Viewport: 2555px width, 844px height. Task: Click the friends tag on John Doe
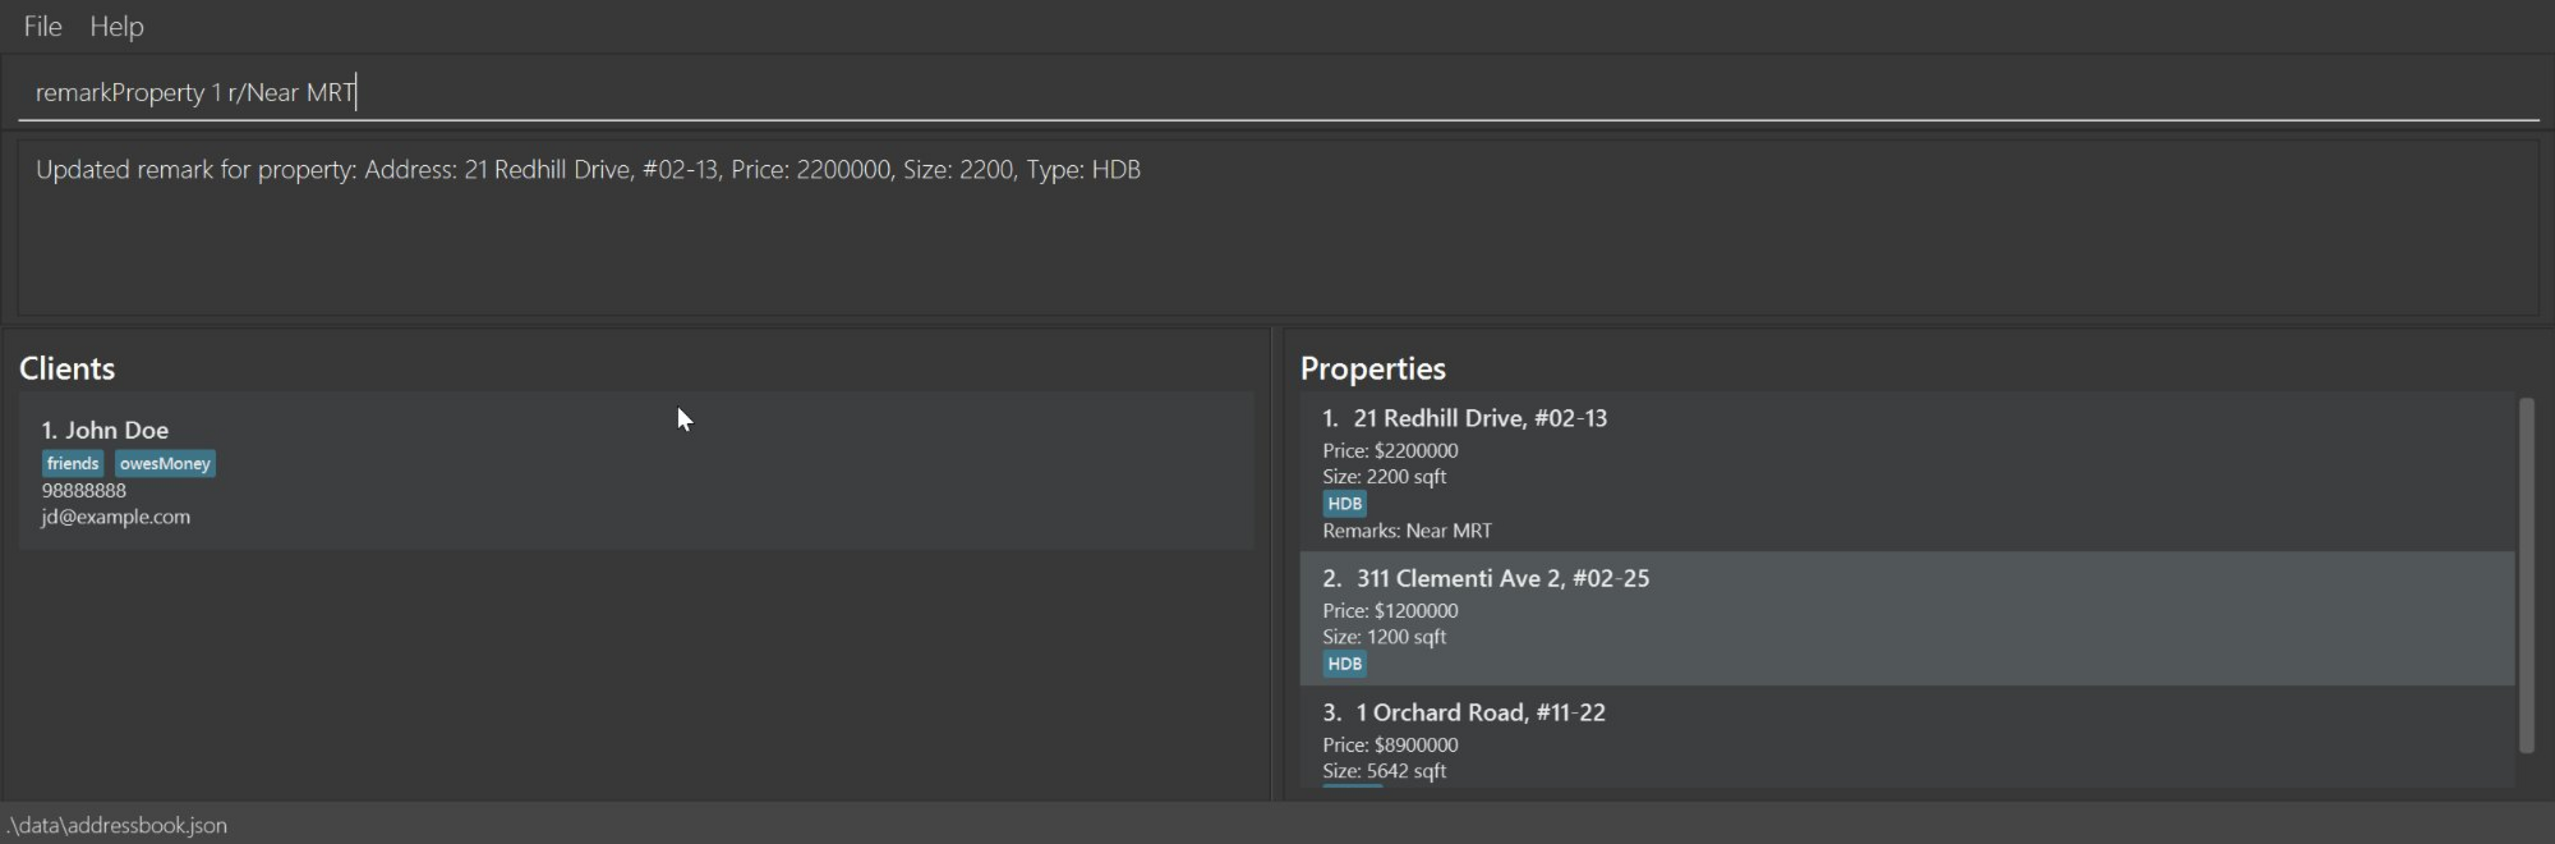point(72,463)
